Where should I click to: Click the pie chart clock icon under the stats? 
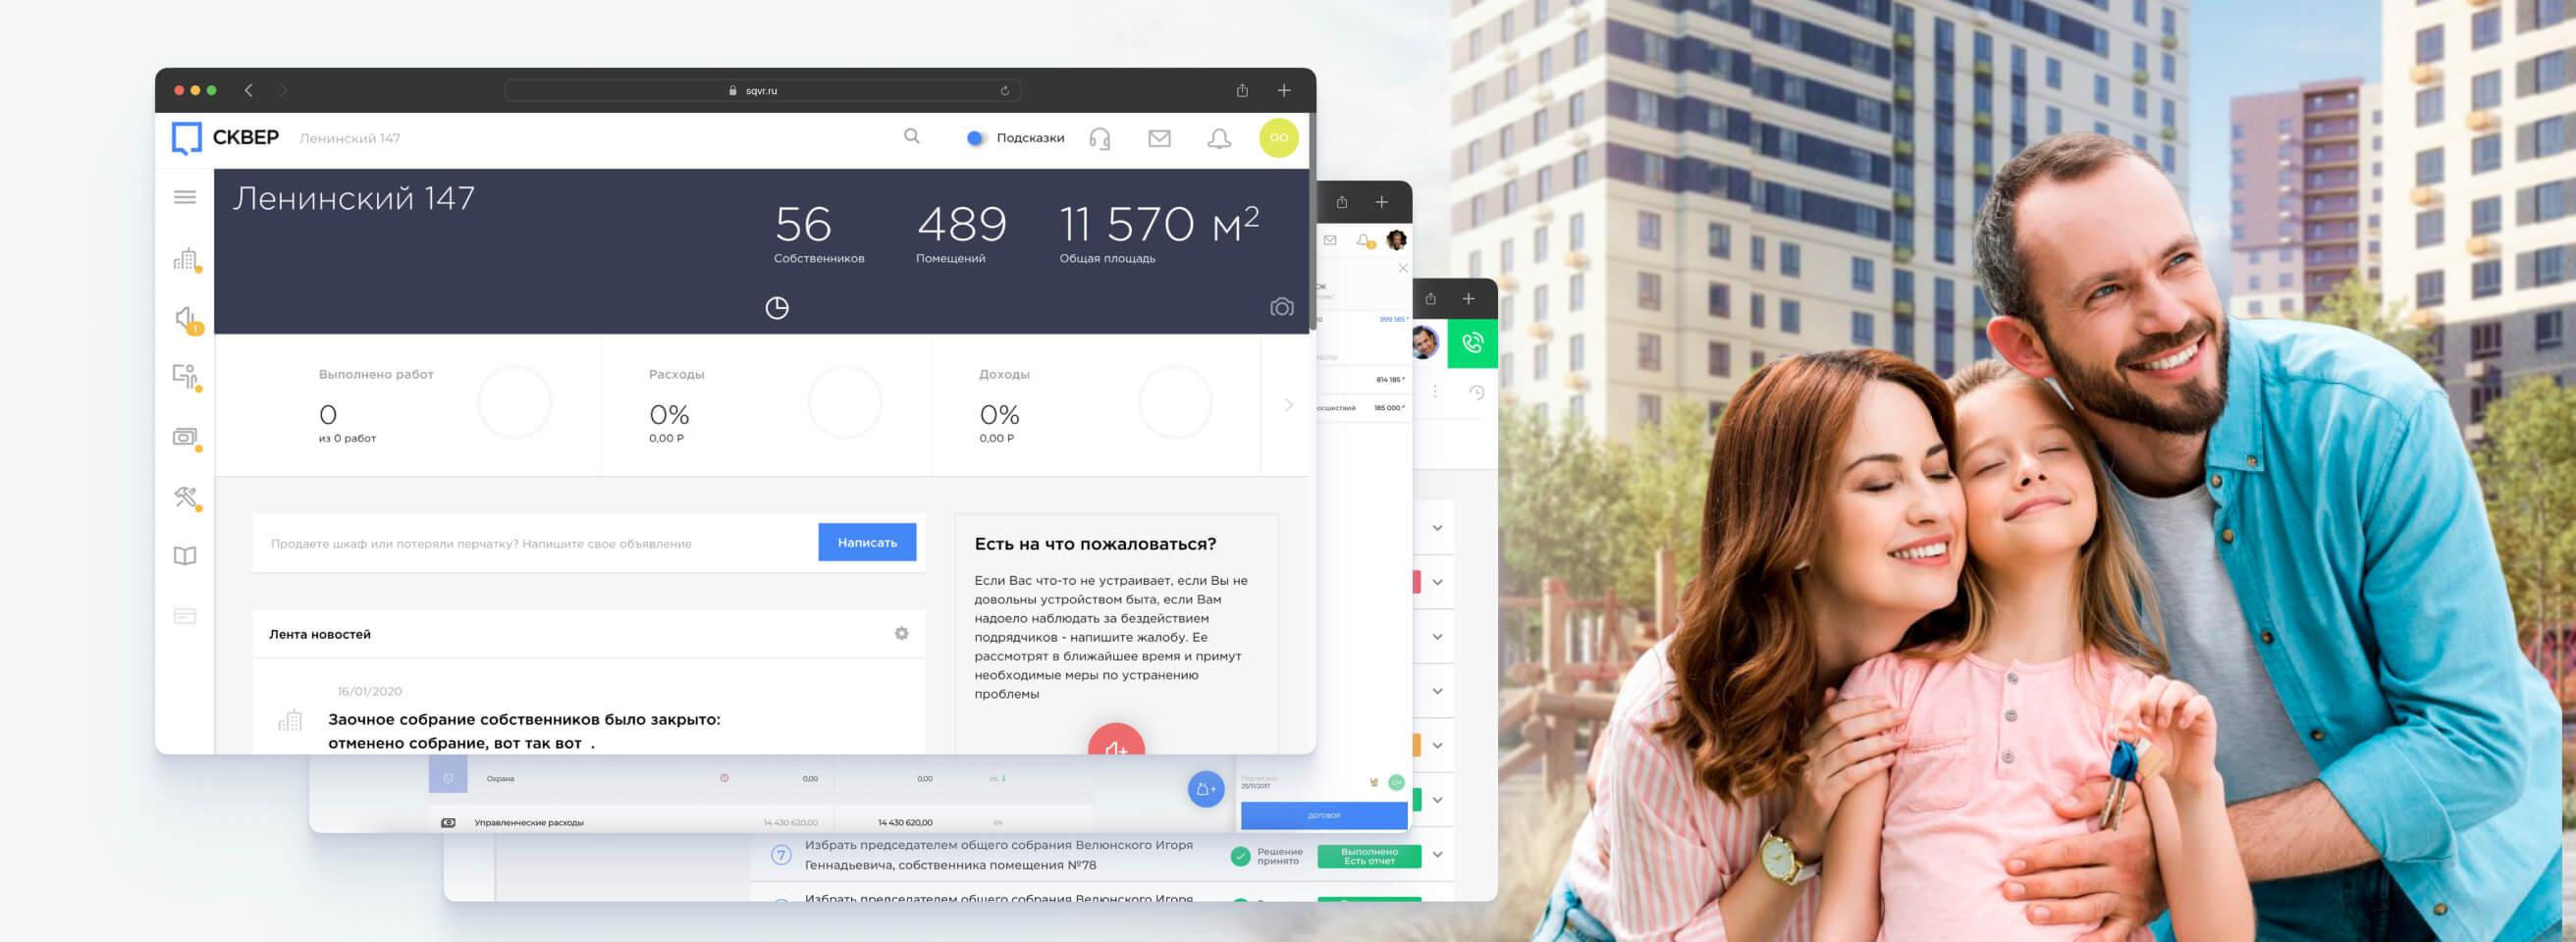tap(777, 308)
